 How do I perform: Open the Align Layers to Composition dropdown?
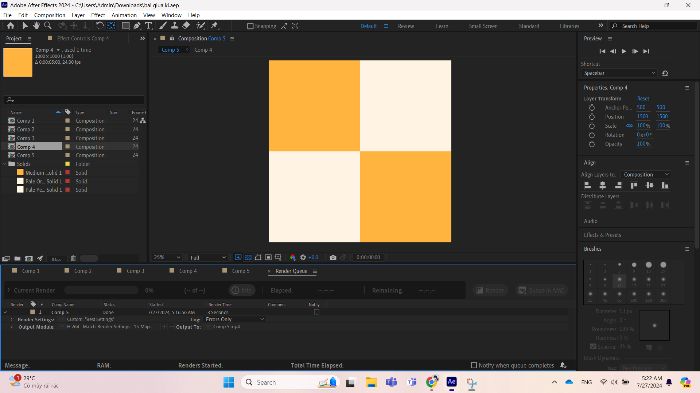pyautogui.click(x=646, y=174)
